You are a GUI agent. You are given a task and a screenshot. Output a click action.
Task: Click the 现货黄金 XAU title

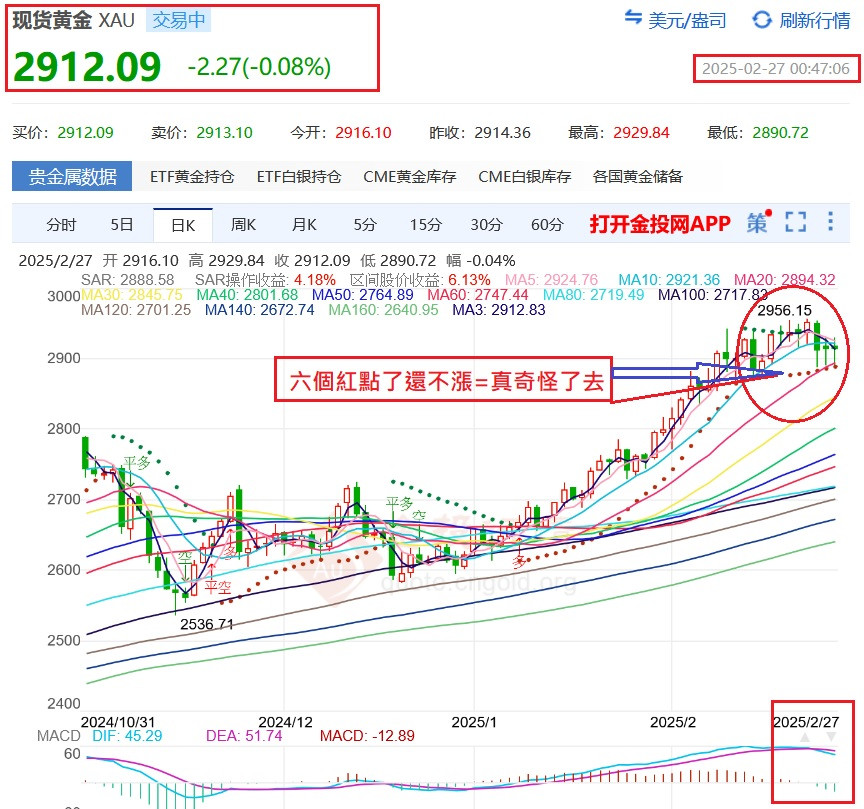pyautogui.click(x=74, y=20)
